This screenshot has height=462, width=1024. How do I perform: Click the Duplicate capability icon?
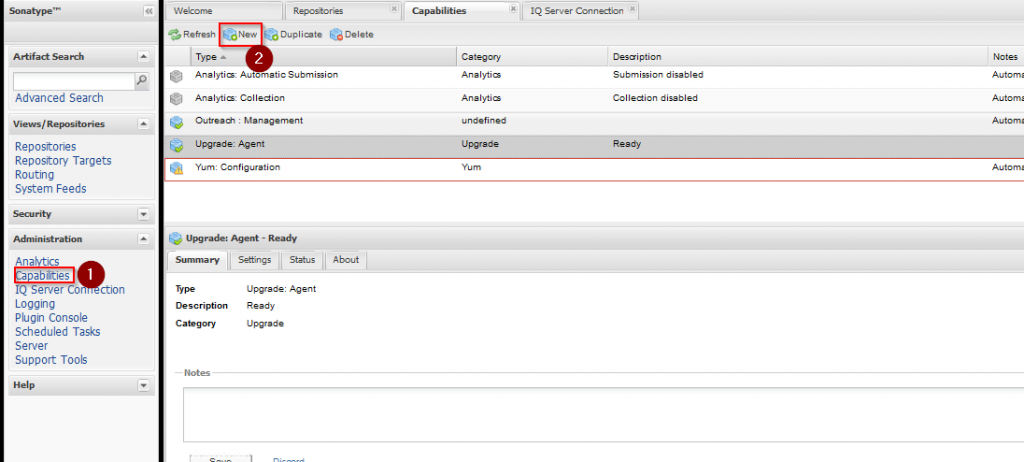tap(271, 34)
